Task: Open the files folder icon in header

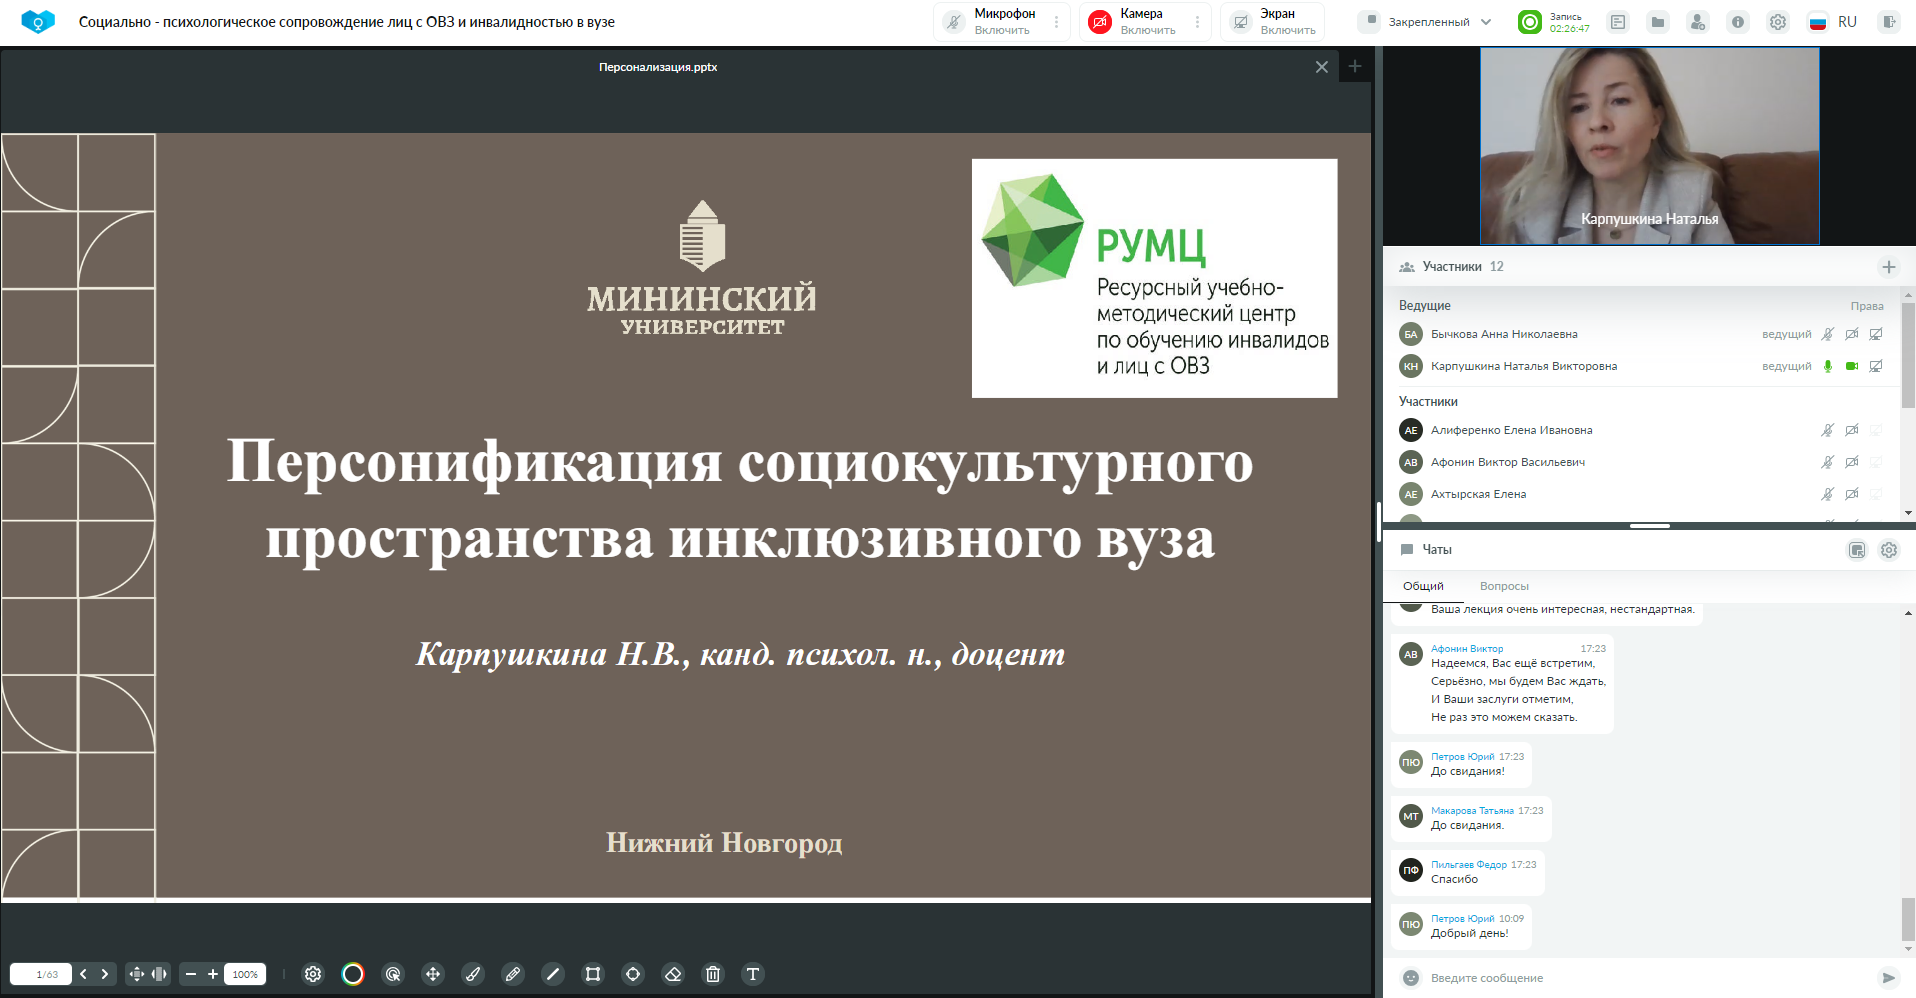Action: click(x=1658, y=22)
